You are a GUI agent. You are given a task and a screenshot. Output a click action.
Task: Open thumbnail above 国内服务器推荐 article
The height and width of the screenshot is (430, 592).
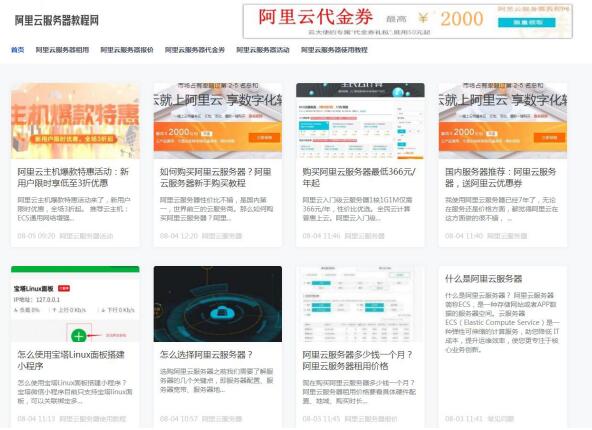503,121
